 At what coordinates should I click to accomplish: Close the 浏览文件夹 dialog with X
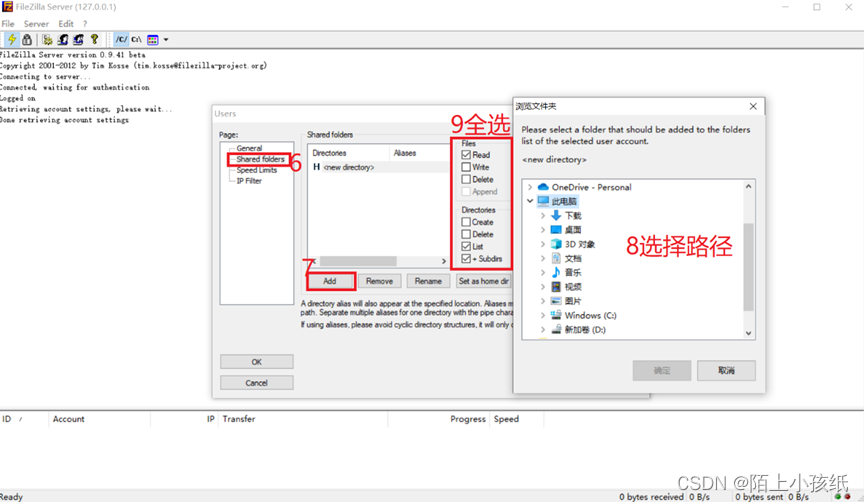click(x=753, y=106)
